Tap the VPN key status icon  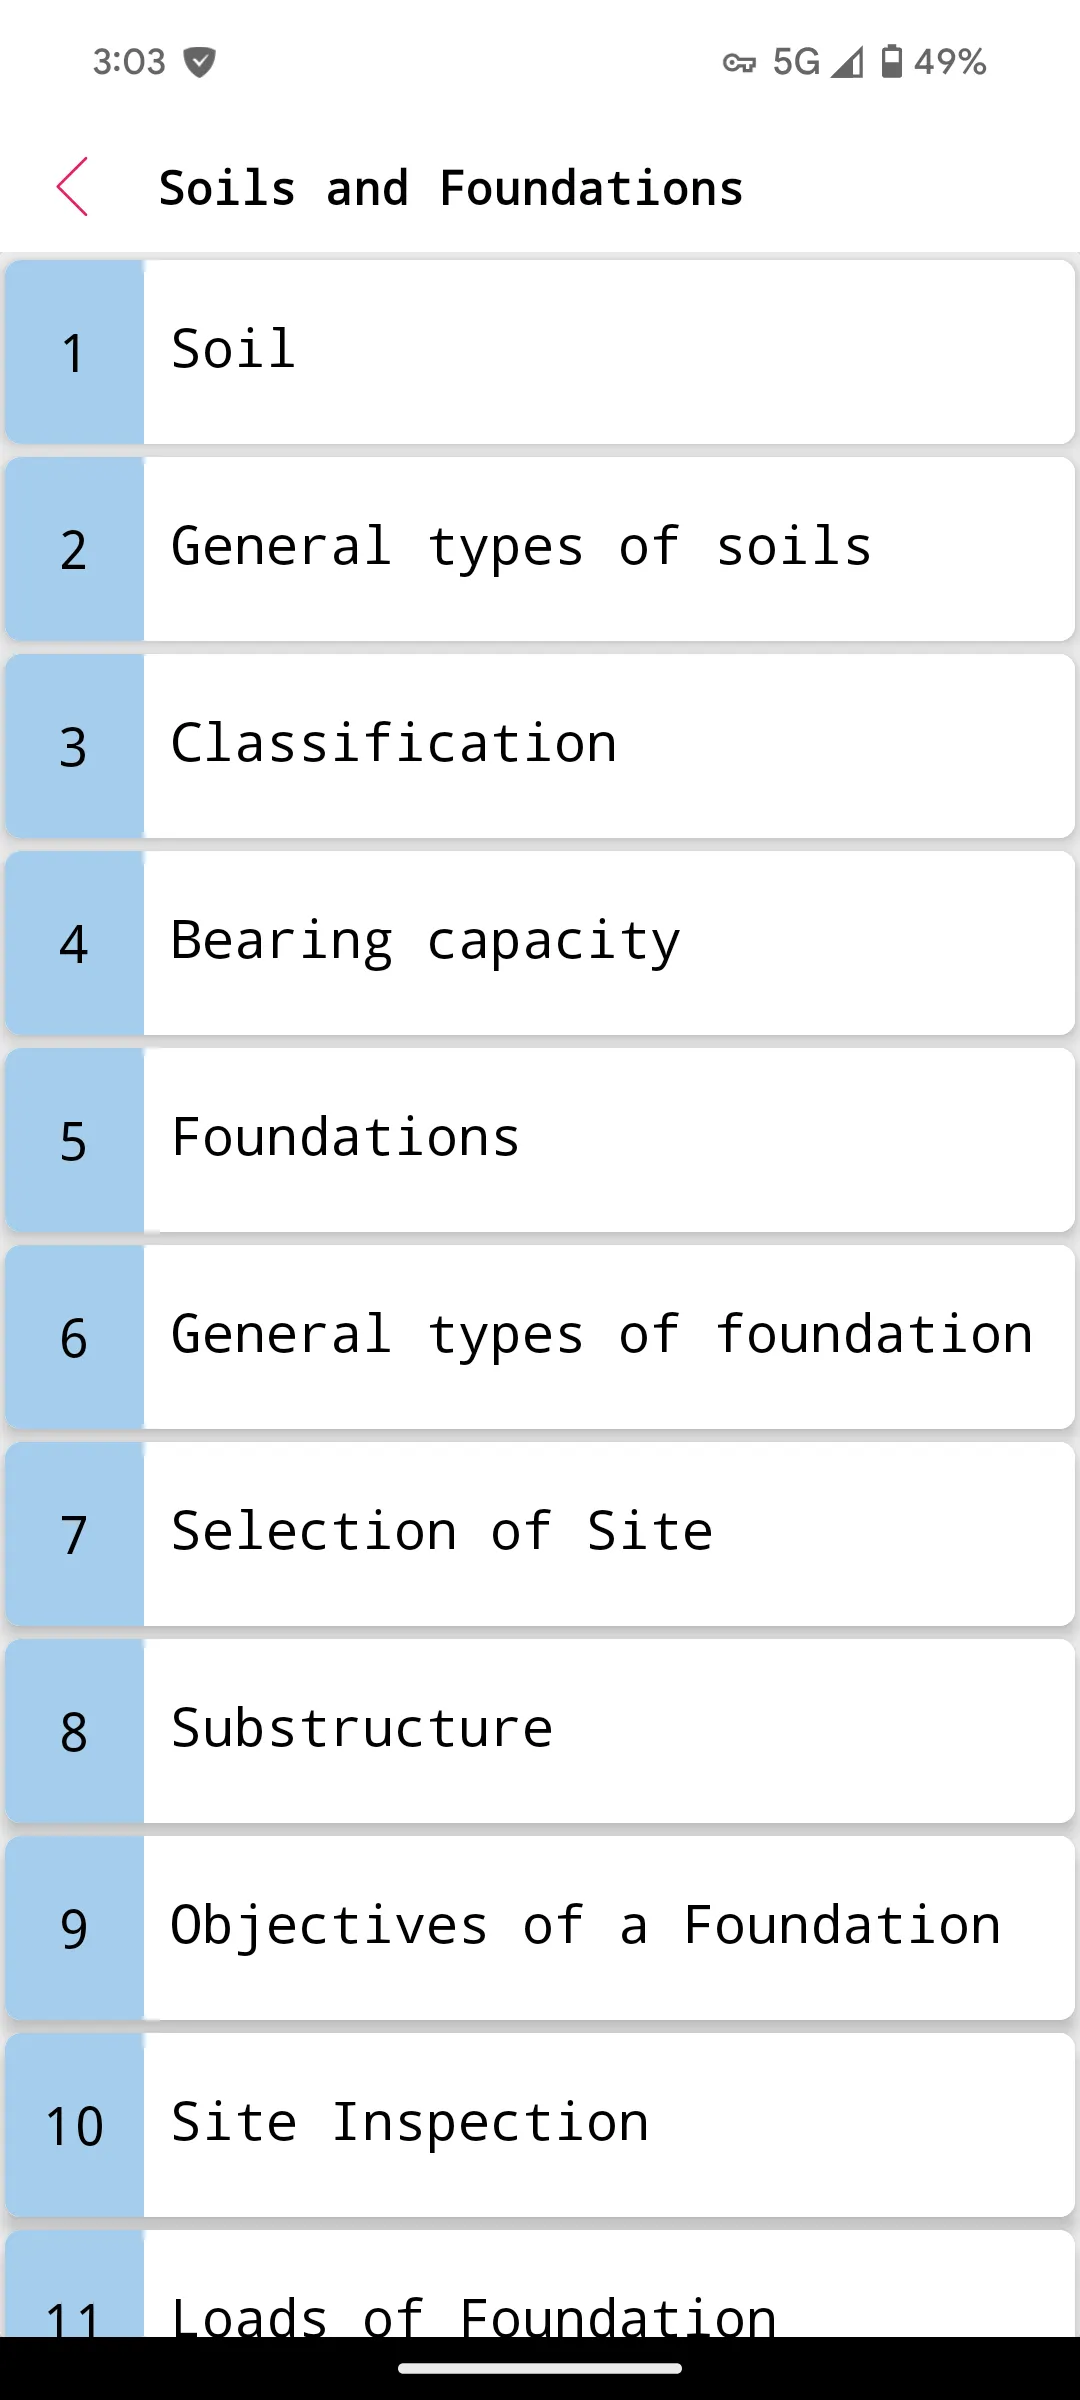[739, 63]
